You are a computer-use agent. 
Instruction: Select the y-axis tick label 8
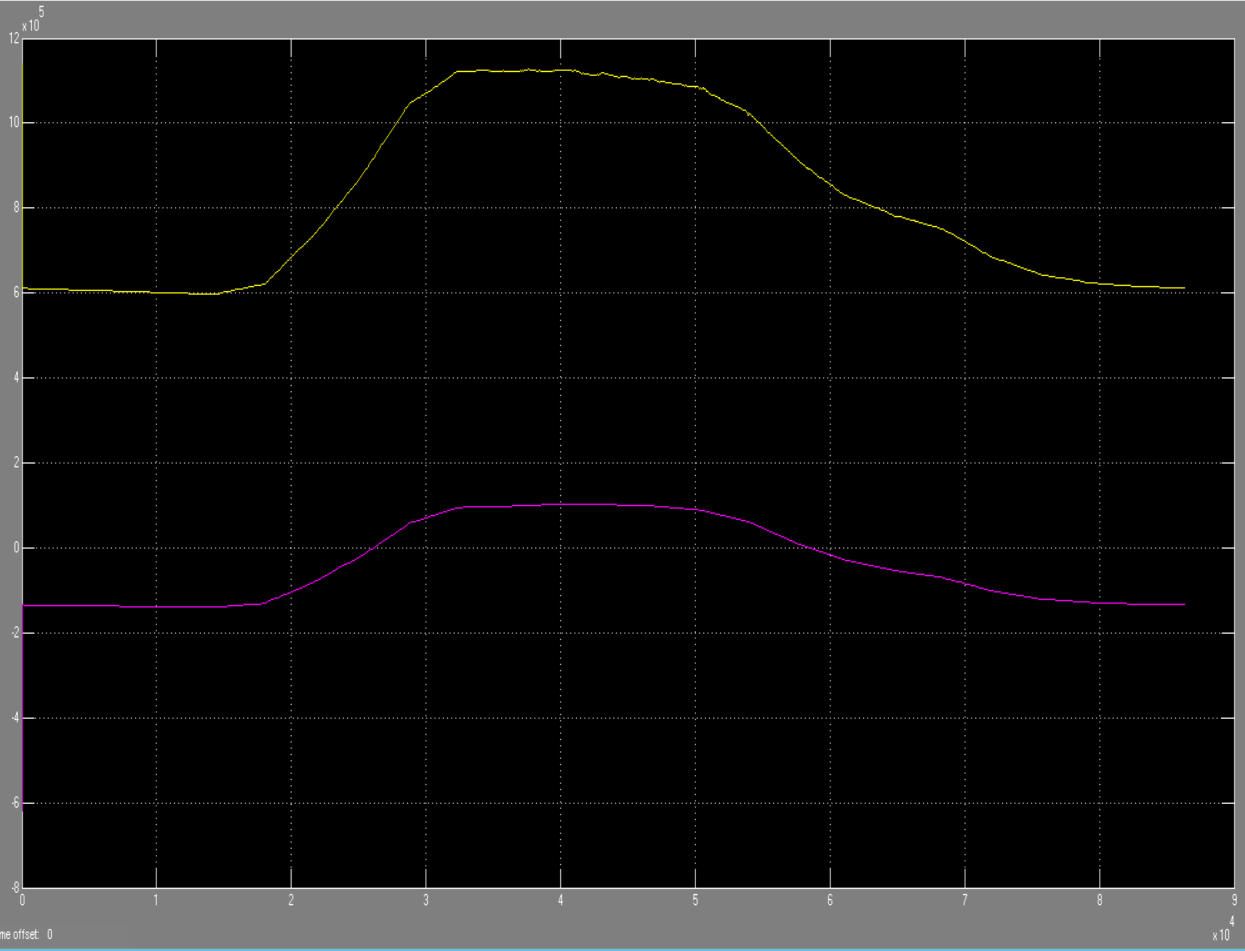(16, 208)
